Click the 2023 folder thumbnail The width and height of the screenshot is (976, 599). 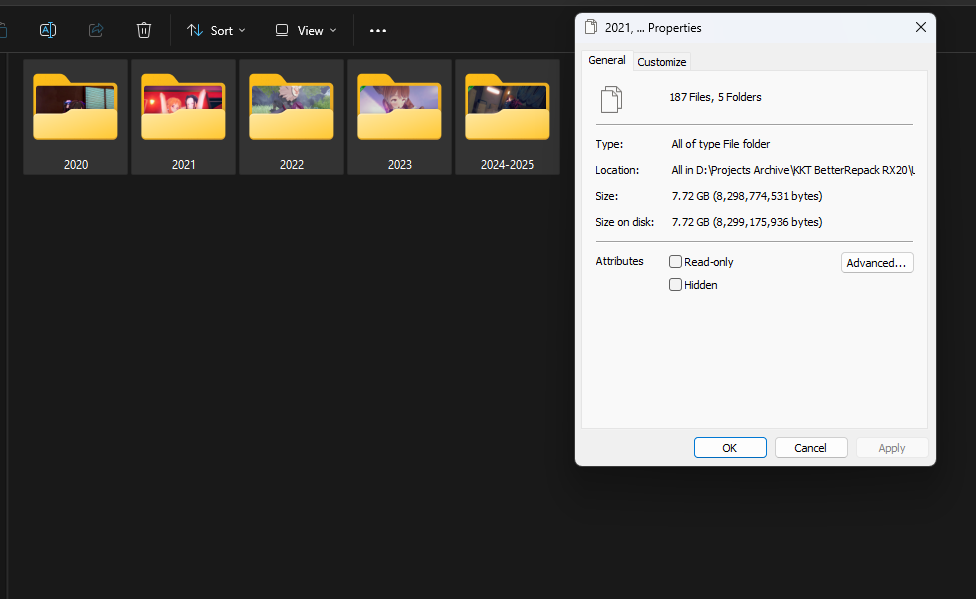(399, 107)
